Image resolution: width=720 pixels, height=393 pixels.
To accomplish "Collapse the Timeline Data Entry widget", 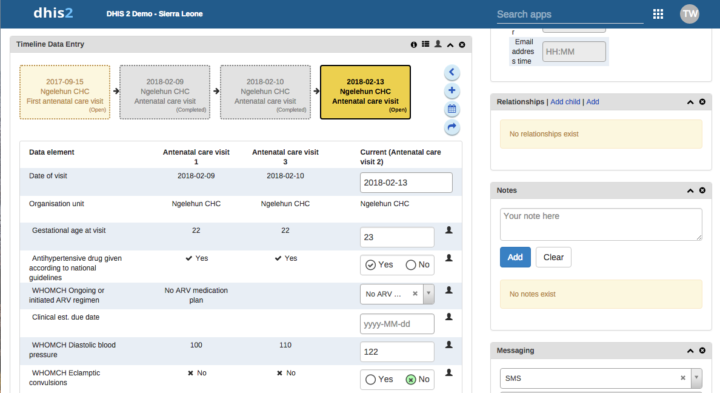I will pos(450,45).
